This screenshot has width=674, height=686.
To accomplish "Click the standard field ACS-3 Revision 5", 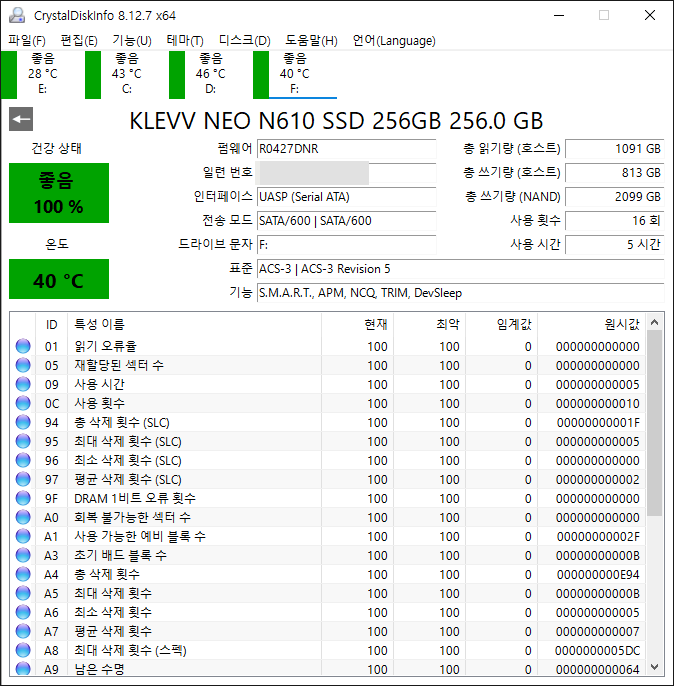I will [x=461, y=269].
